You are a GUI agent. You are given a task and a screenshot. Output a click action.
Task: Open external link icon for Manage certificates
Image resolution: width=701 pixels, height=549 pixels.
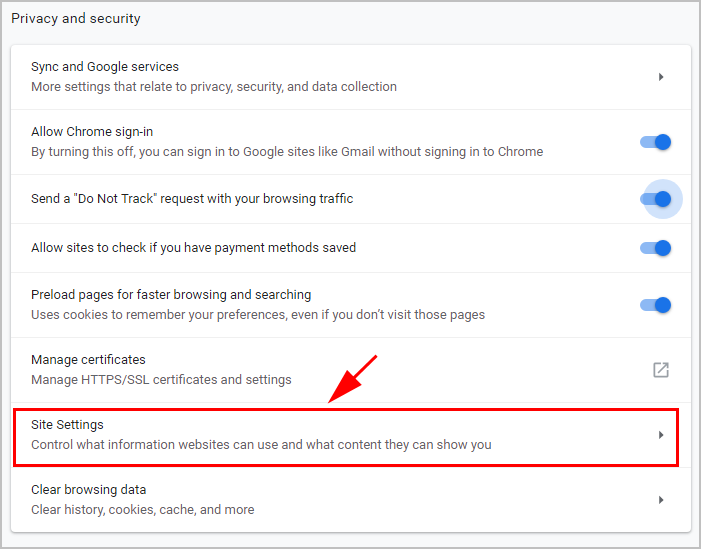[661, 370]
